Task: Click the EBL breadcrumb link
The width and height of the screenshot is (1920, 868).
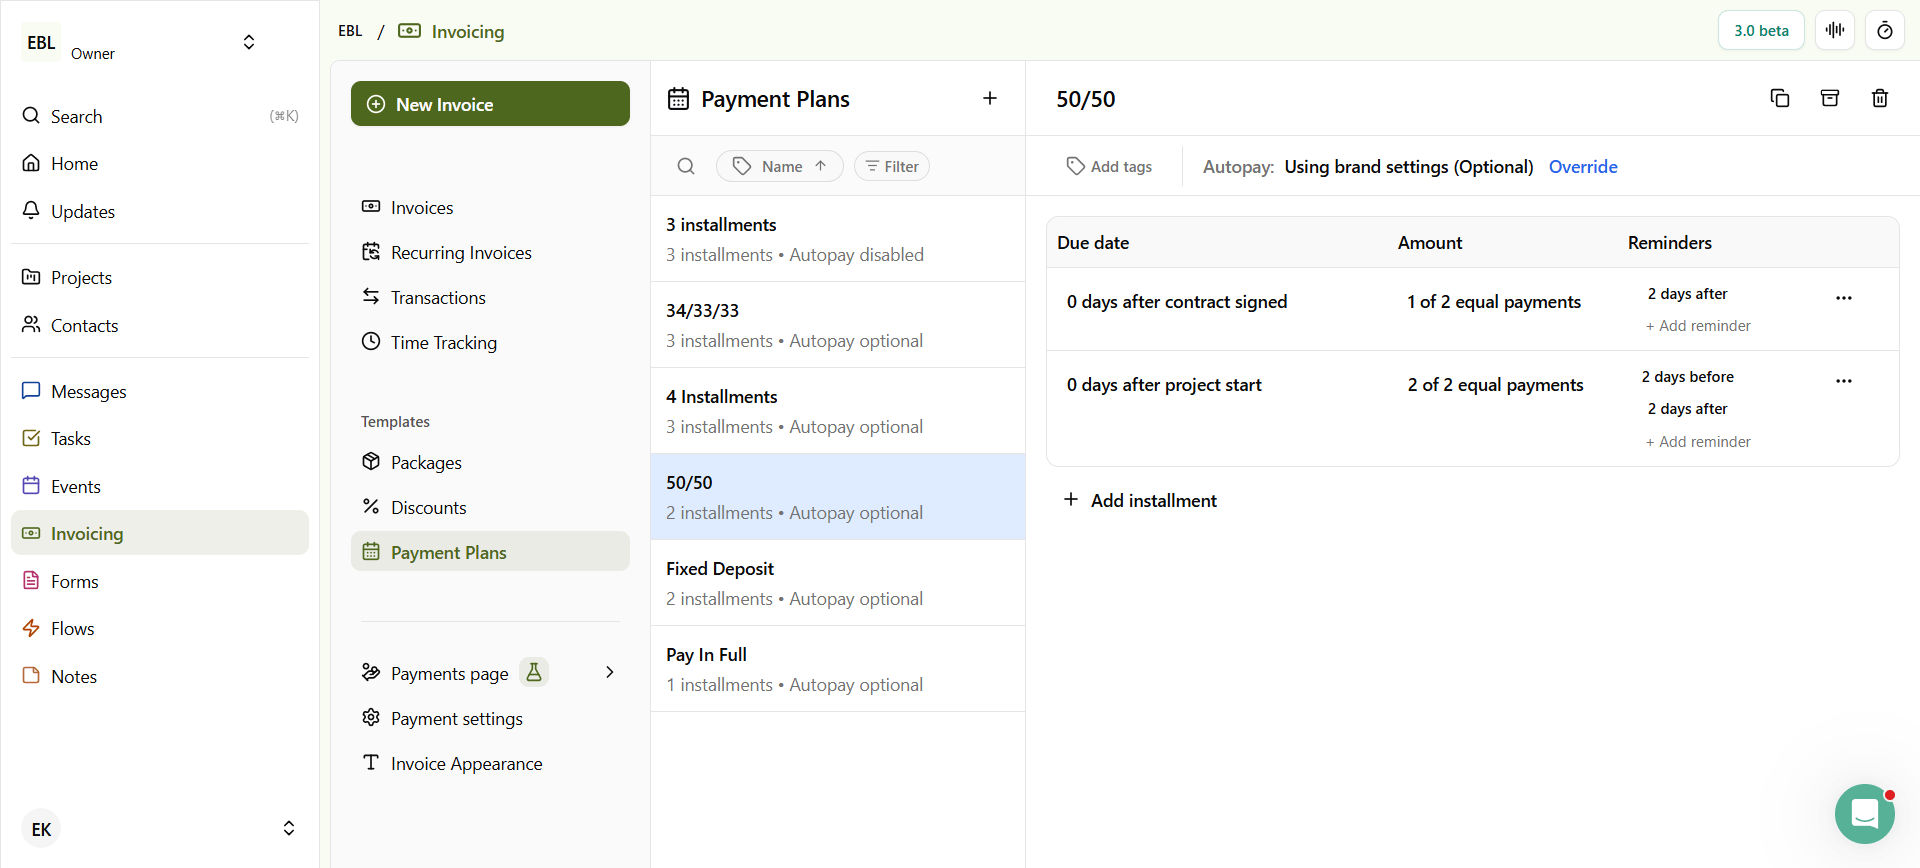Action: click(x=350, y=31)
